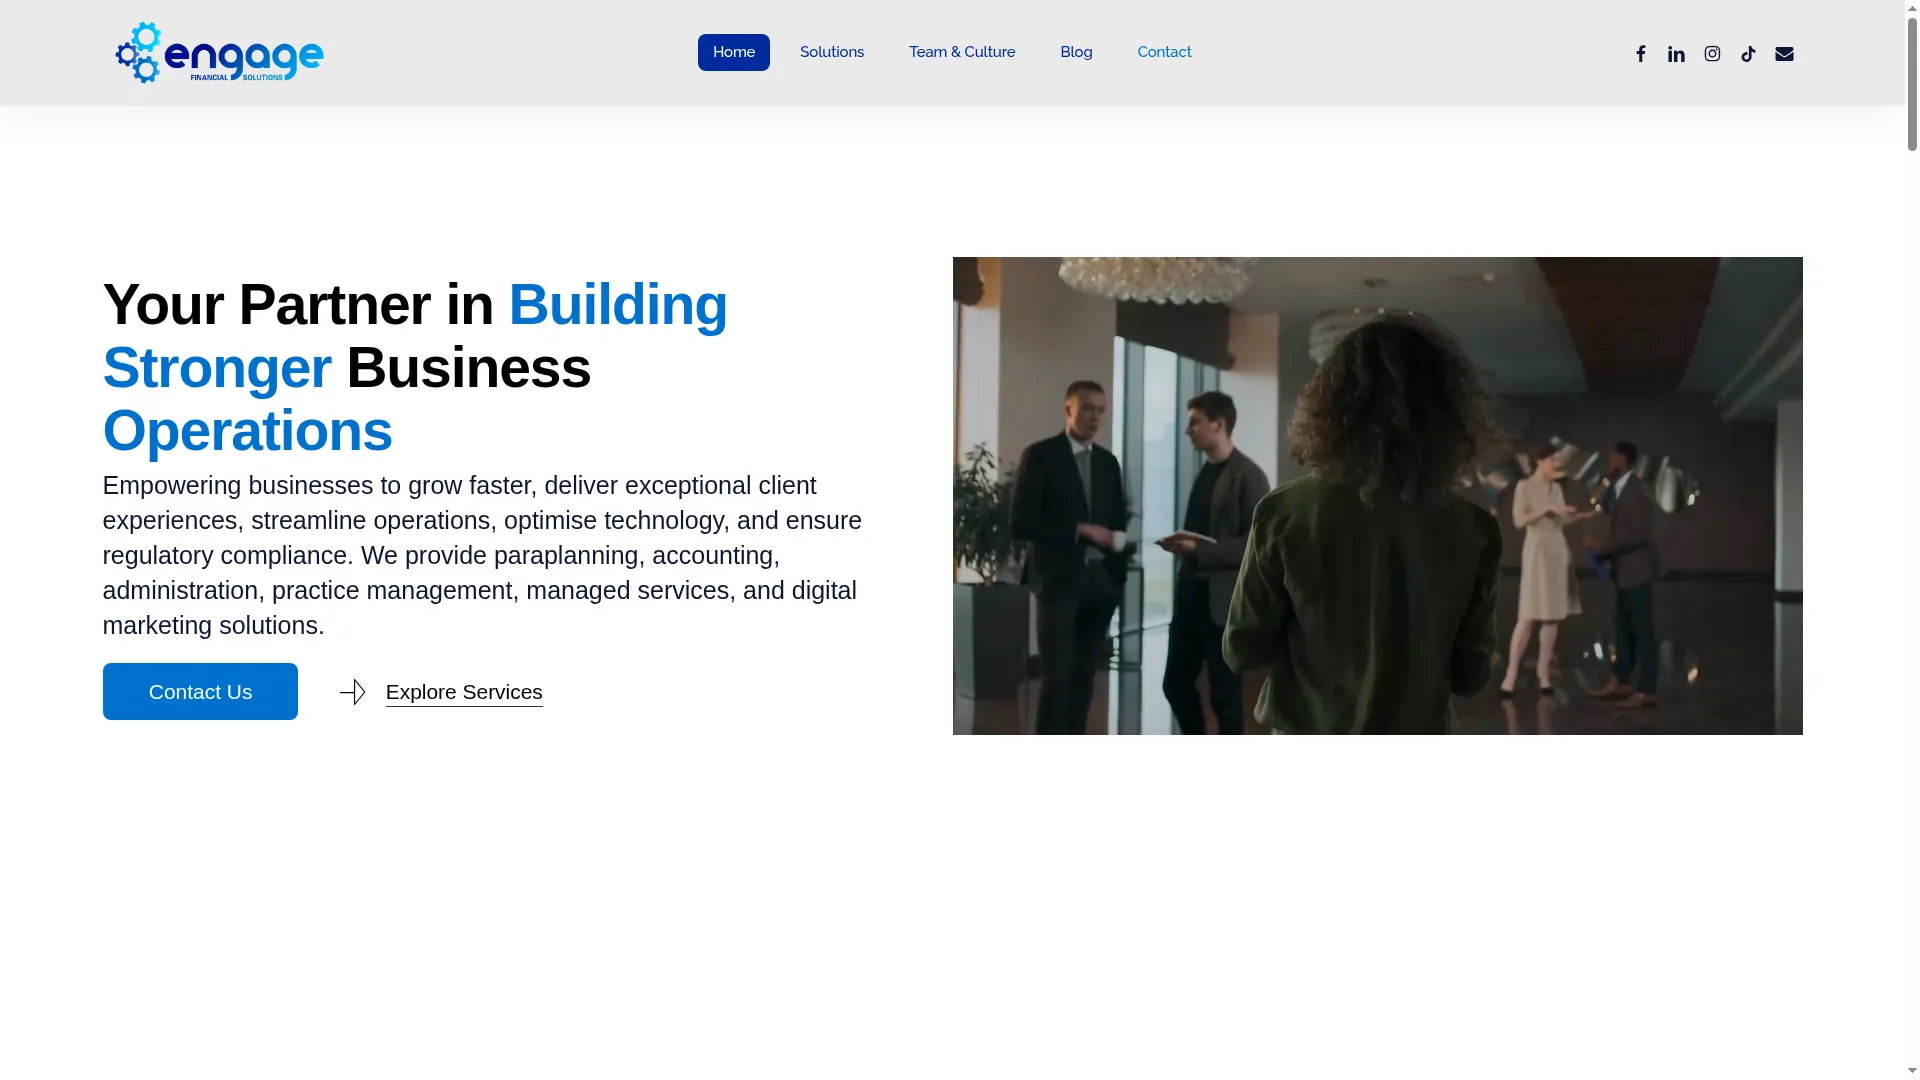The image size is (1920, 1080).
Task: Select the Home nav item
Action: pos(734,52)
